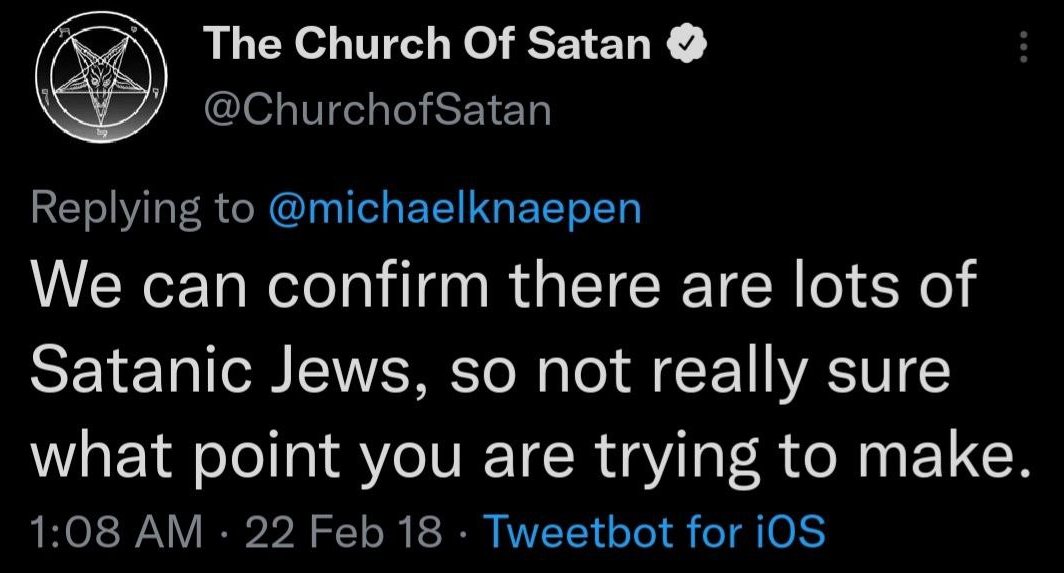Click the word iOS in the source label
This screenshot has height=573, width=1064.
pyautogui.click(x=791, y=531)
